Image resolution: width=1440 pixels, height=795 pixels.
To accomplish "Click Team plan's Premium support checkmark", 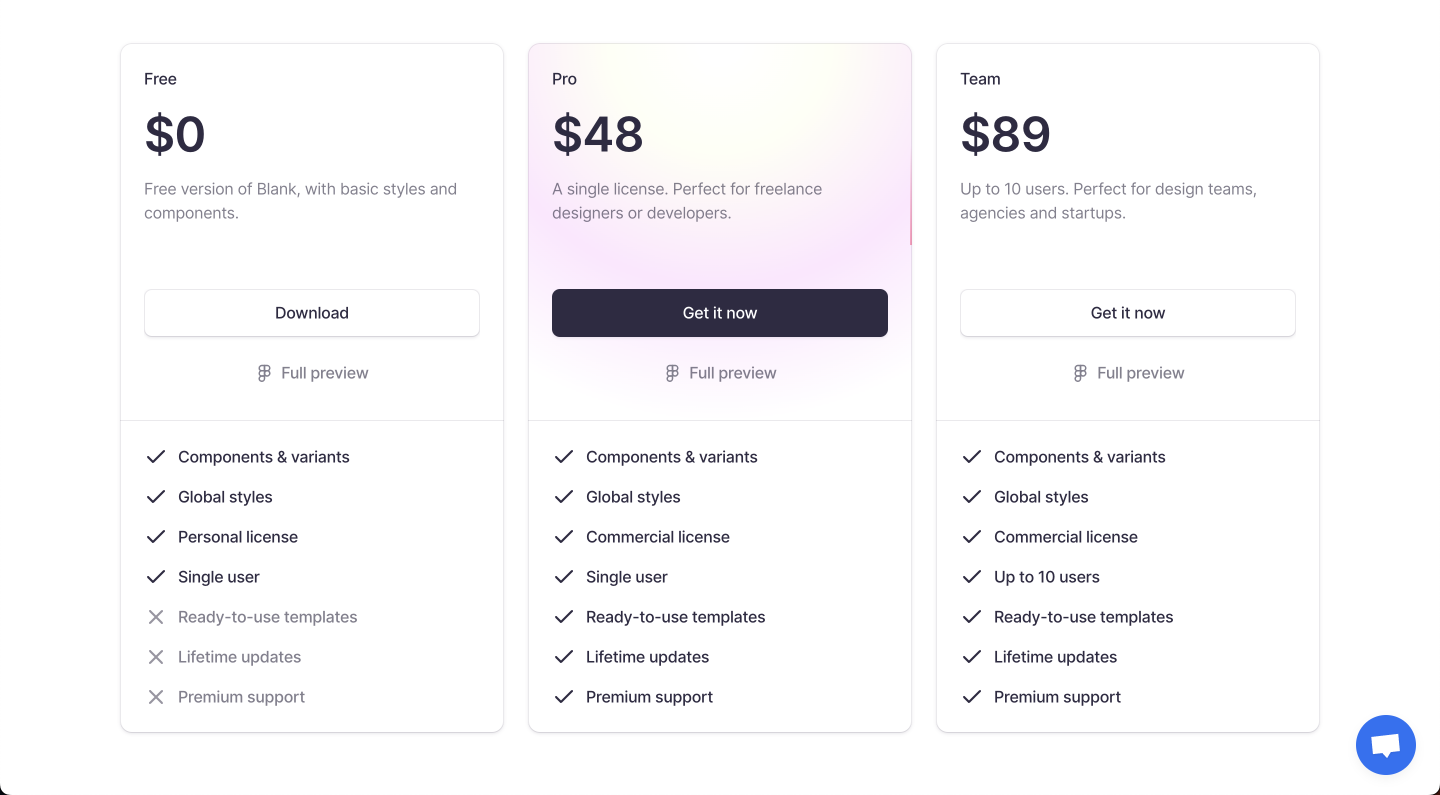I will coord(972,697).
